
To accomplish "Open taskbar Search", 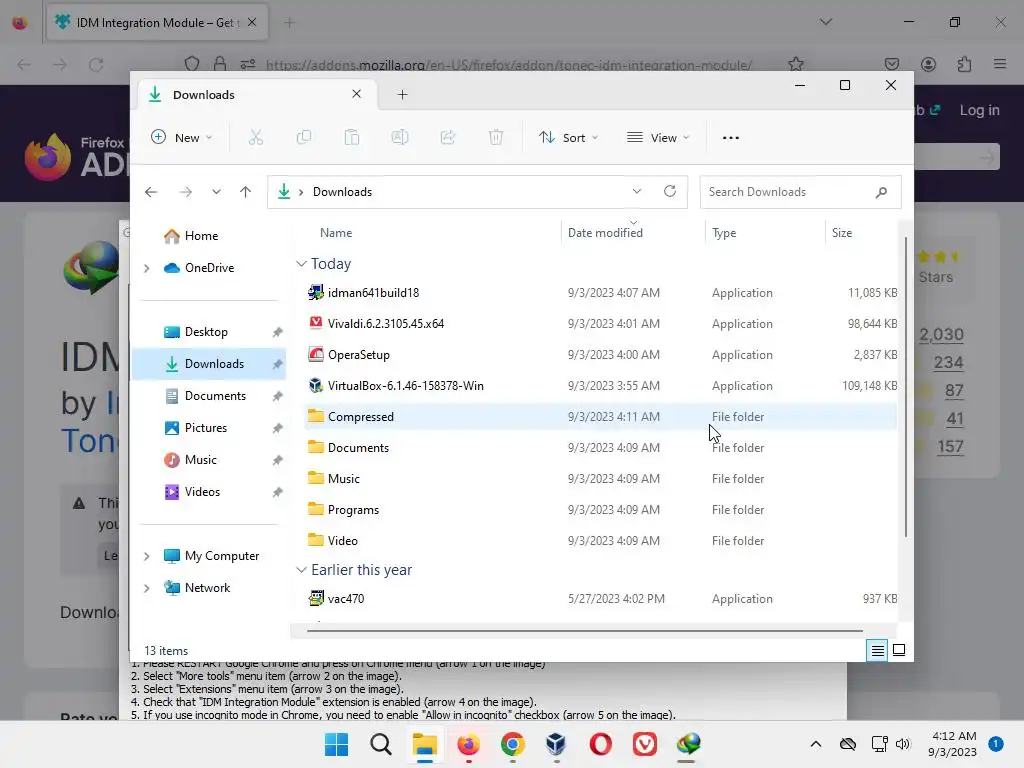I will 381,744.
